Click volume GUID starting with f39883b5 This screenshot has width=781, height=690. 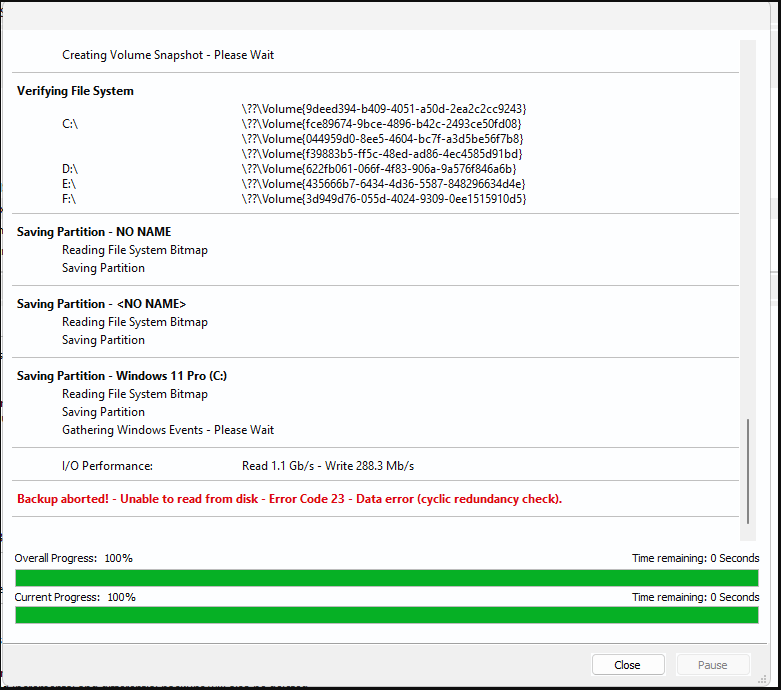click(382, 153)
